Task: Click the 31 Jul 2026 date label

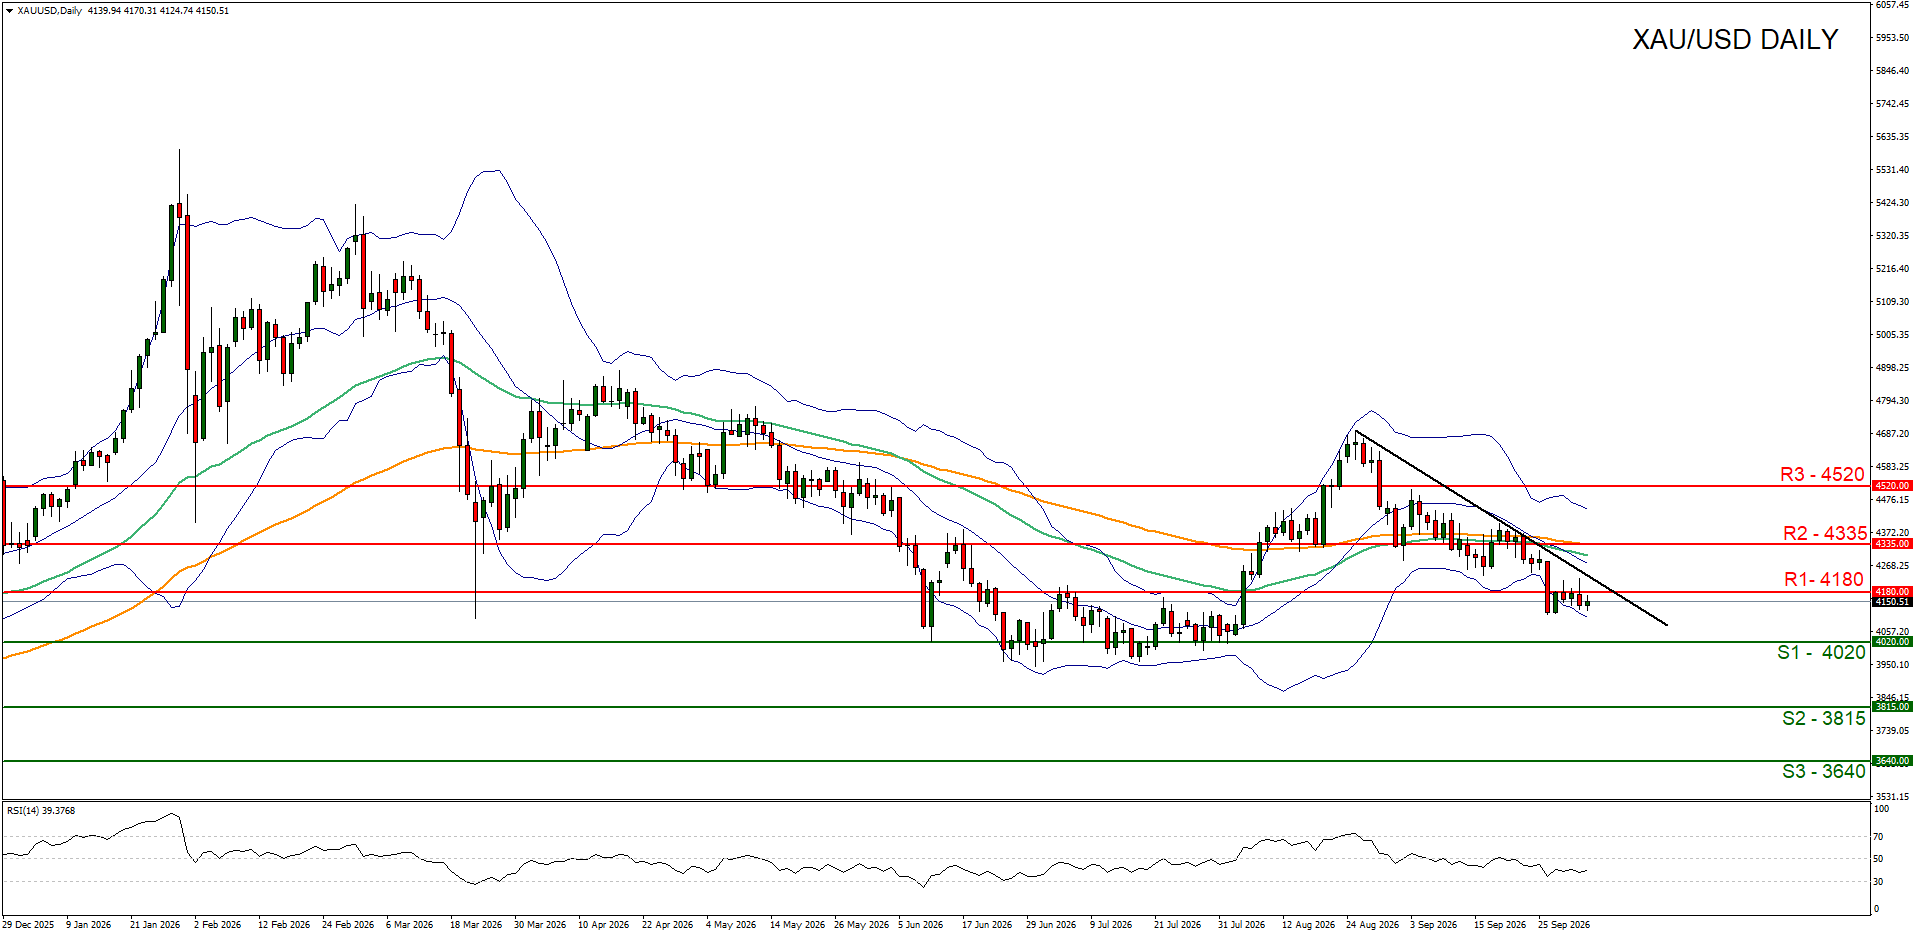Action: pos(1241,925)
